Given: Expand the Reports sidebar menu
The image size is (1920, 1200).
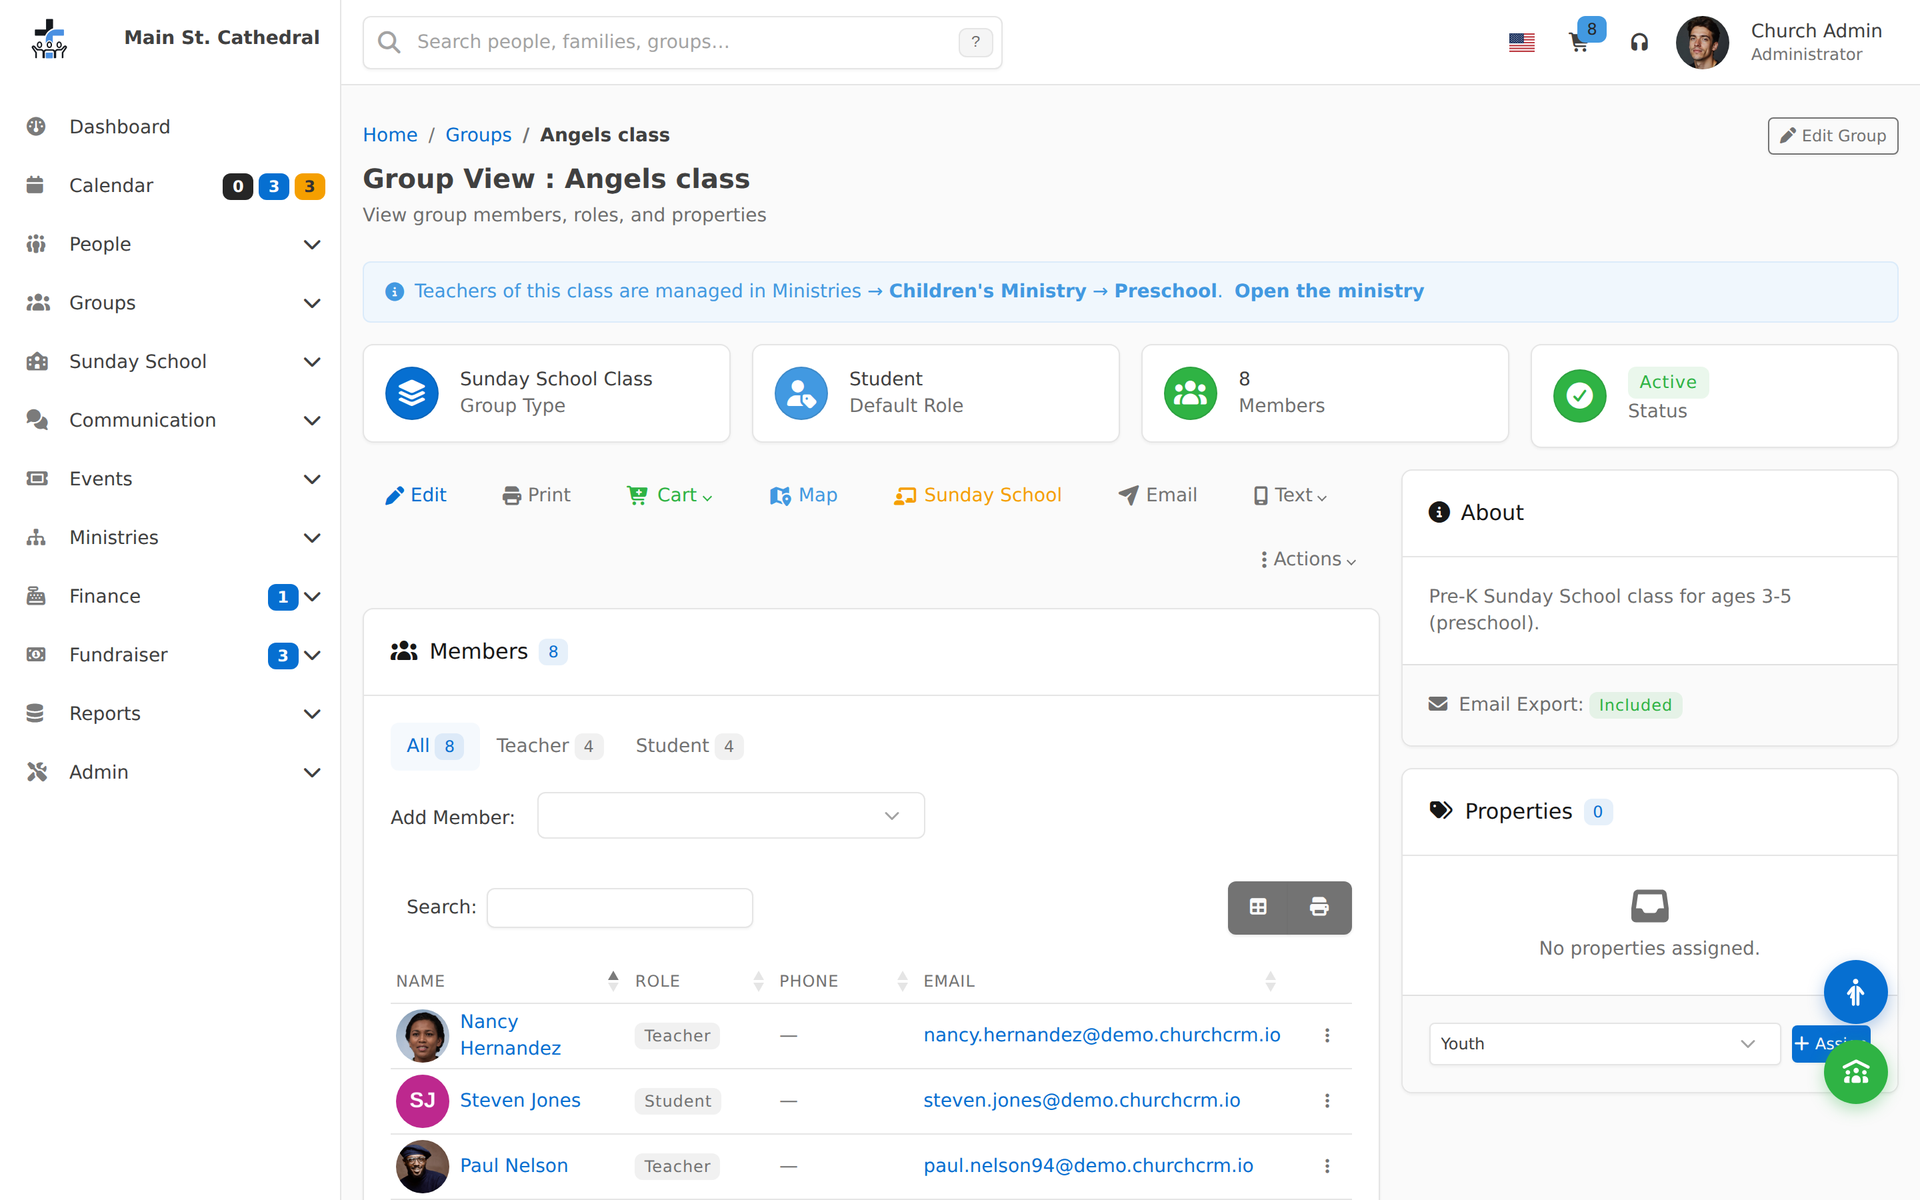Looking at the screenshot, I should pos(170,714).
